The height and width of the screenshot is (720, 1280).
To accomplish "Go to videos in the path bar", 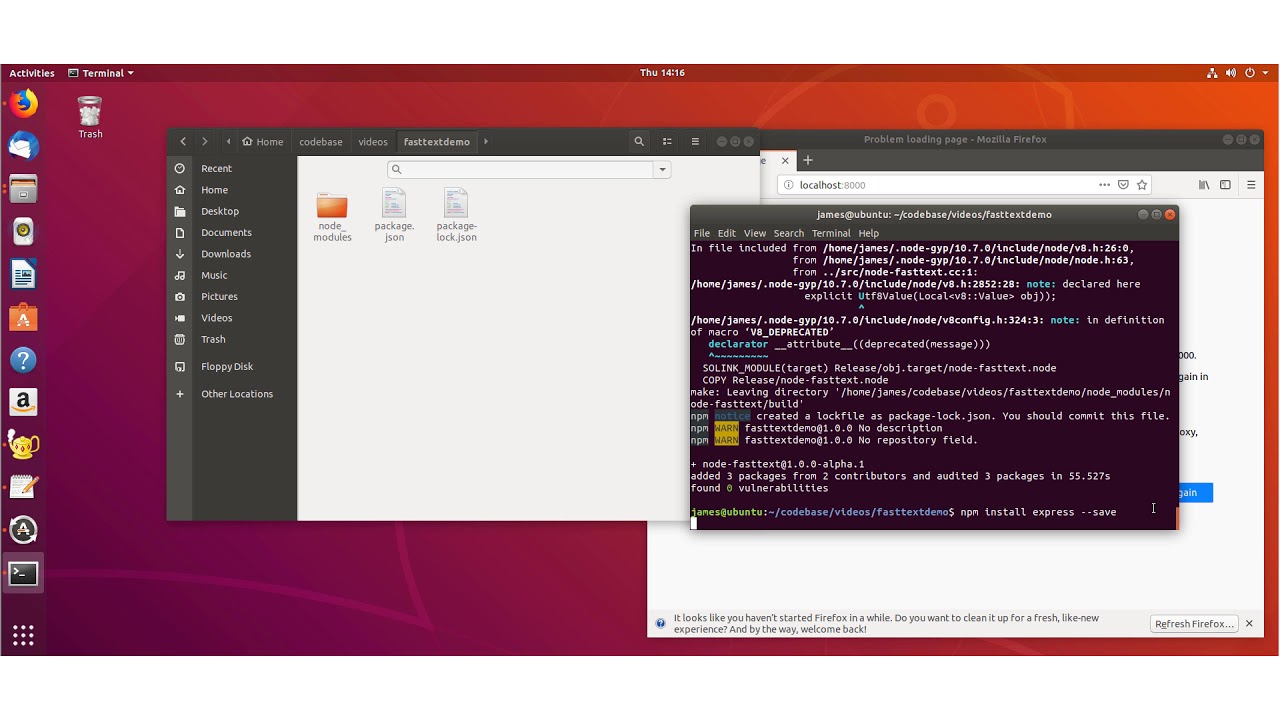I will pos(373,142).
